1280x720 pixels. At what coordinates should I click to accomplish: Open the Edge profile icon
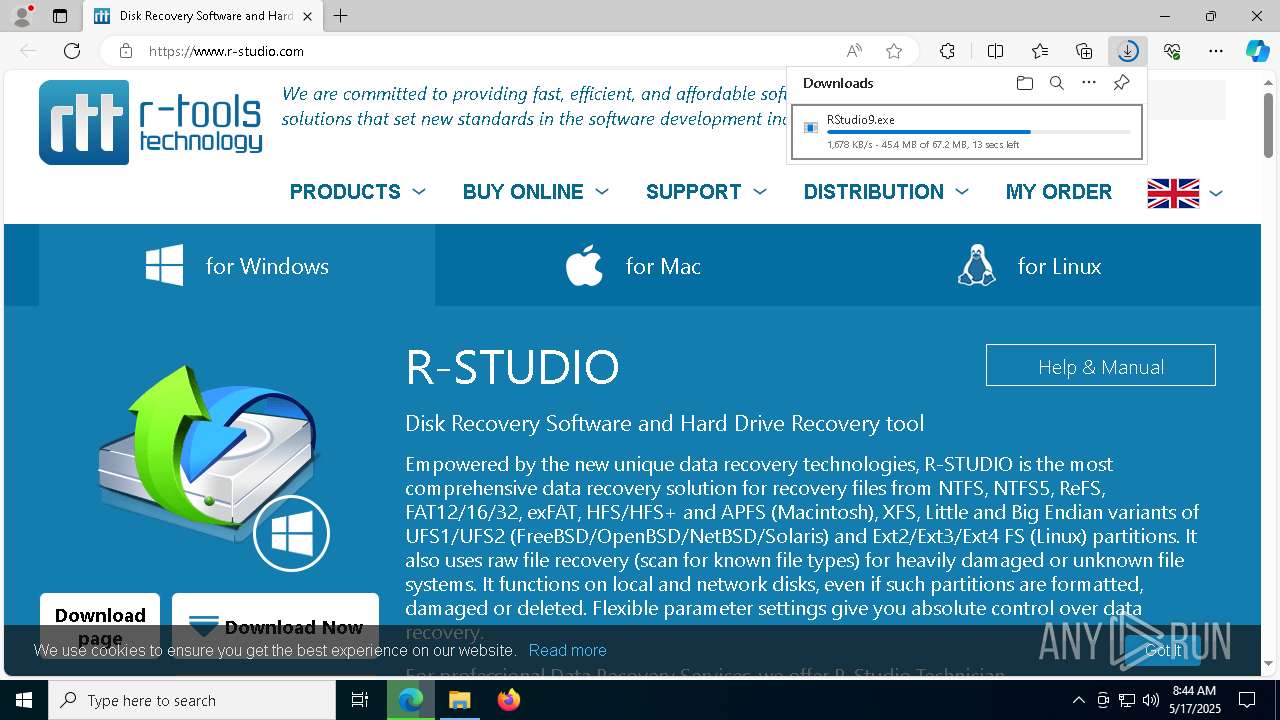(x=22, y=15)
